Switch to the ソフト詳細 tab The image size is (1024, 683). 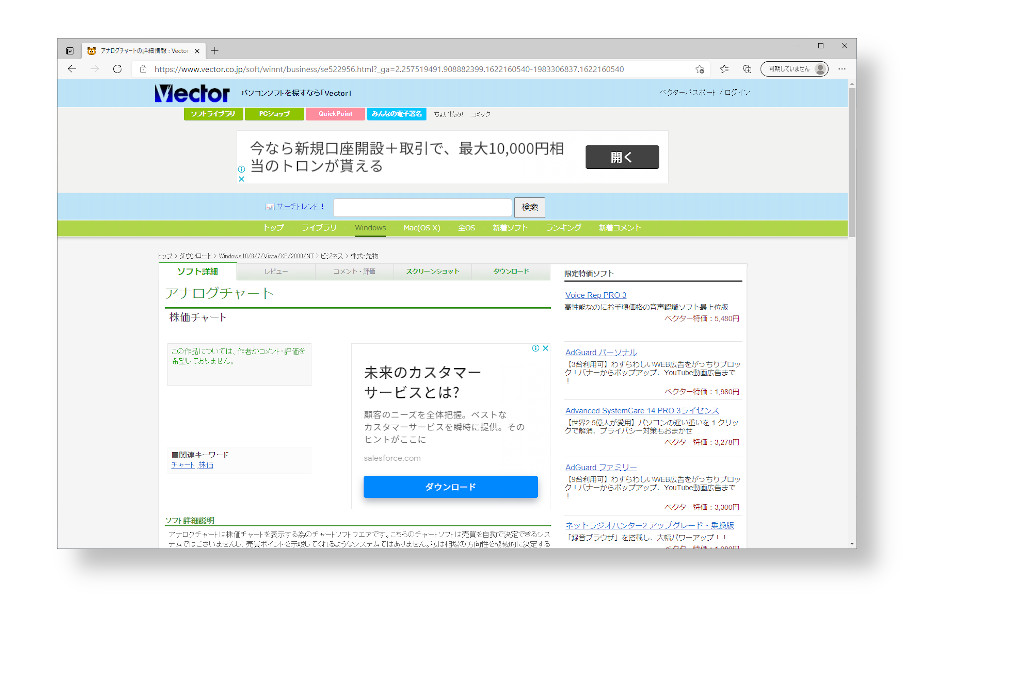click(198, 272)
